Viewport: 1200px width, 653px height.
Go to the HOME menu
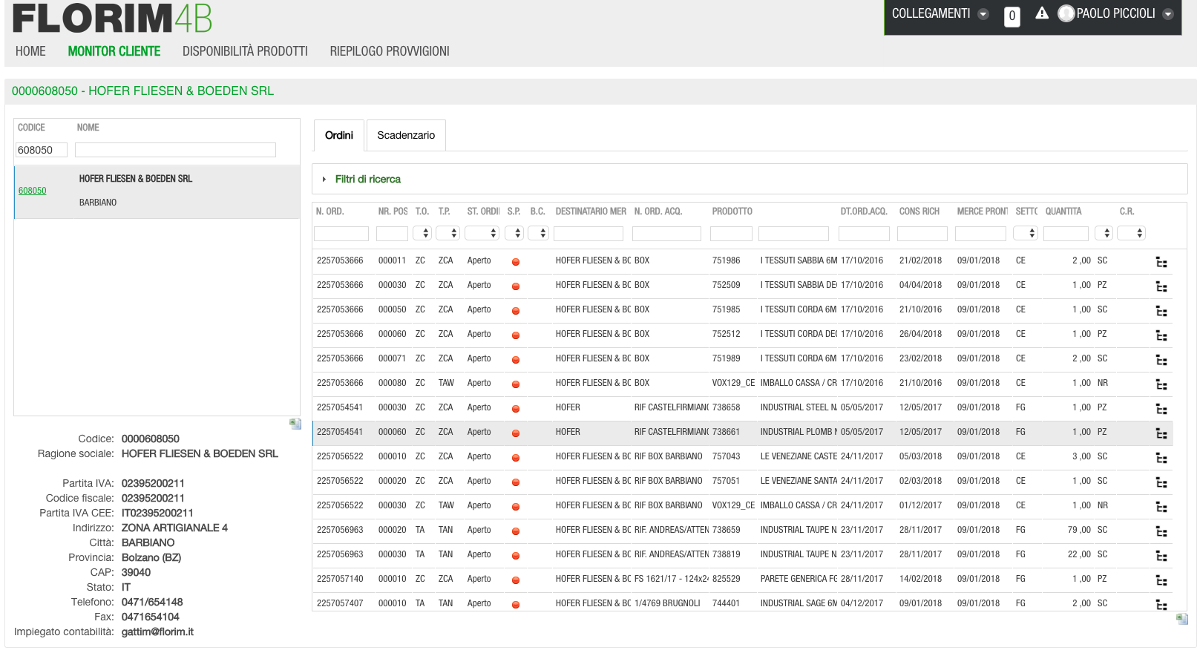tap(31, 51)
